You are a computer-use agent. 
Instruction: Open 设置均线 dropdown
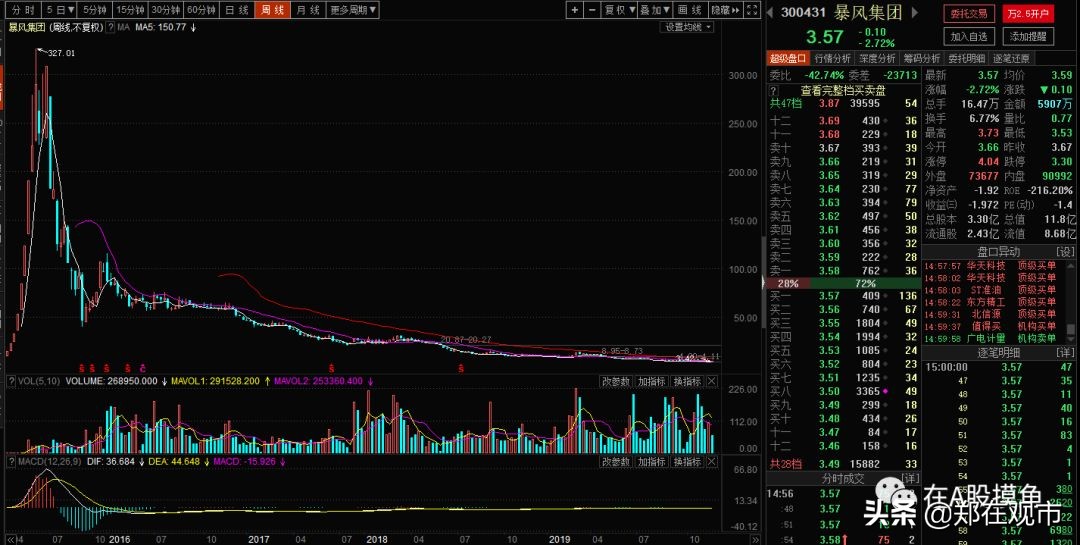point(687,28)
